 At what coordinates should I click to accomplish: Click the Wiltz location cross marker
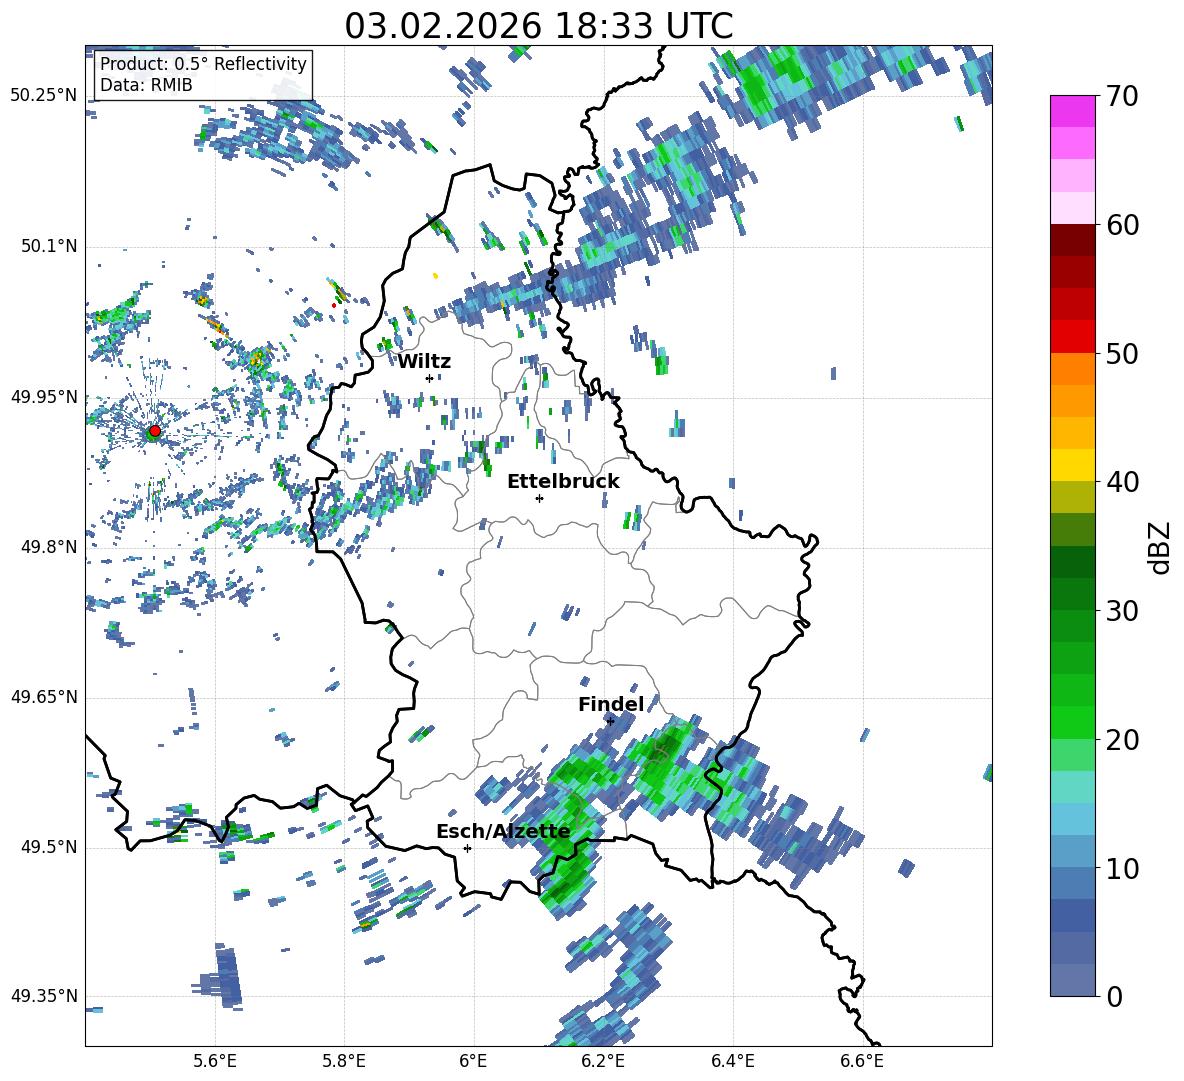(430, 378)
